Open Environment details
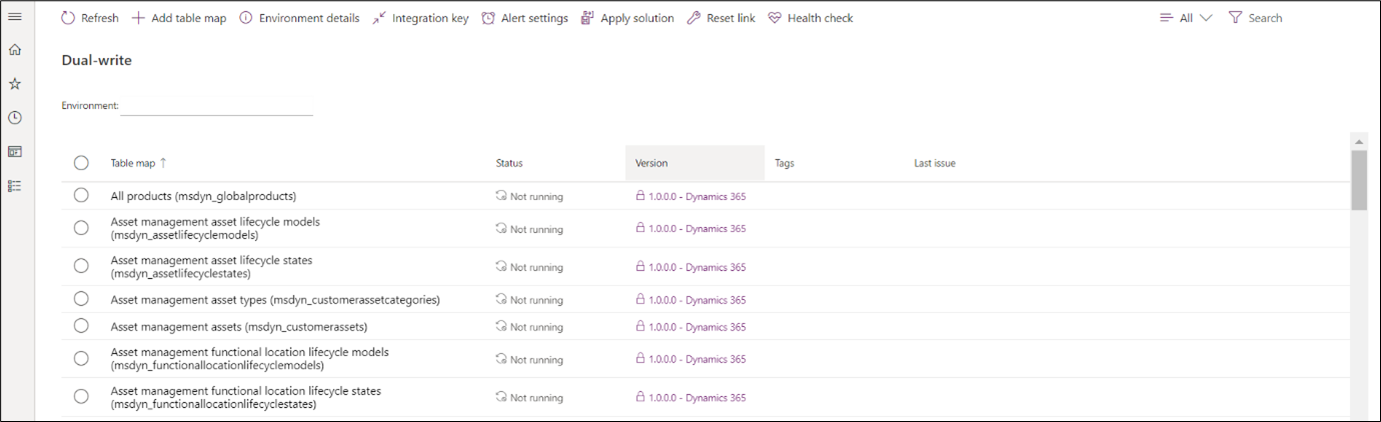This screenshot has width=1381, height=422. (299, 18)
